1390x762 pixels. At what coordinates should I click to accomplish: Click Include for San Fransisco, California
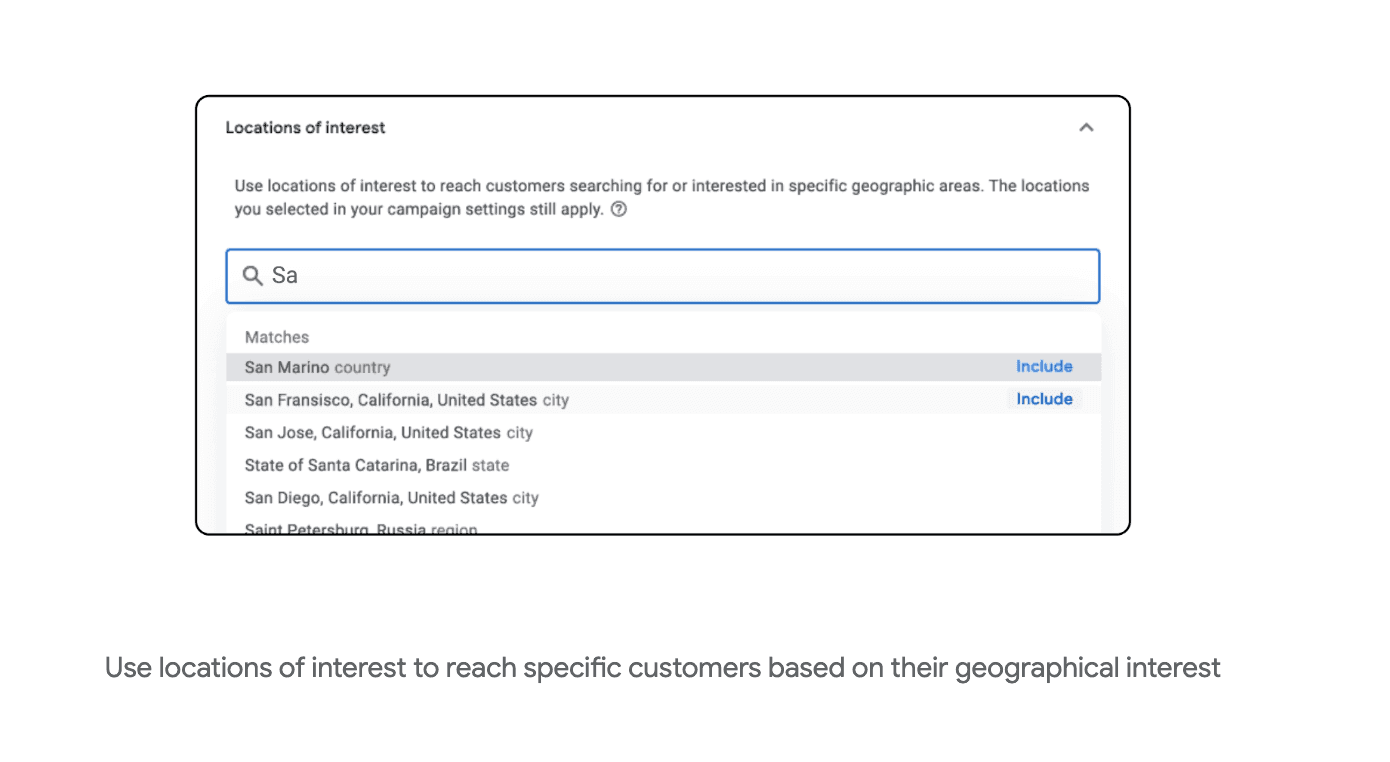pyautogui.click(x=1044, y=399)
